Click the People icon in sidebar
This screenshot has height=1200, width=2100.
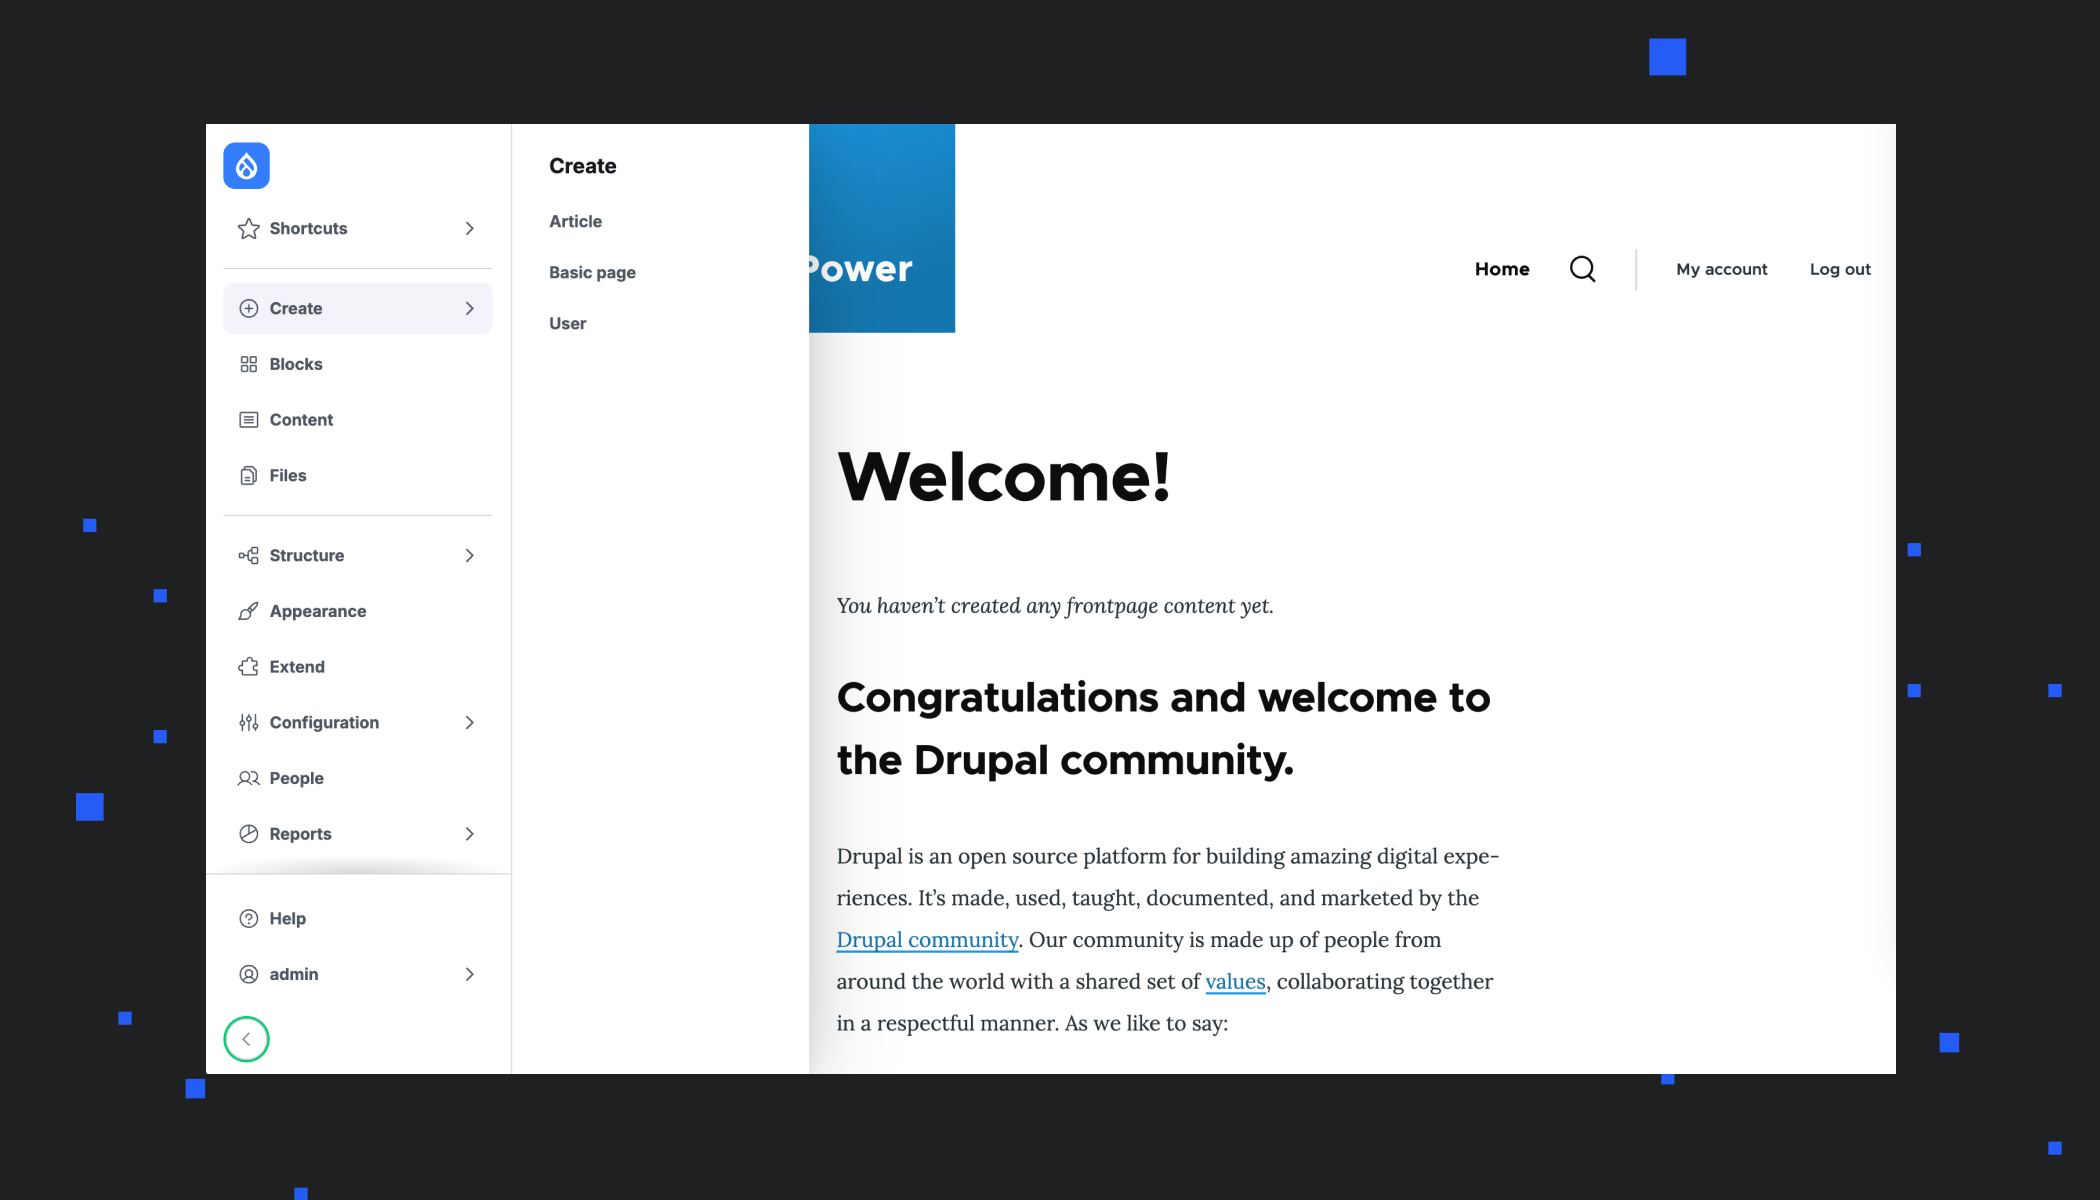[x=248, y=777]
